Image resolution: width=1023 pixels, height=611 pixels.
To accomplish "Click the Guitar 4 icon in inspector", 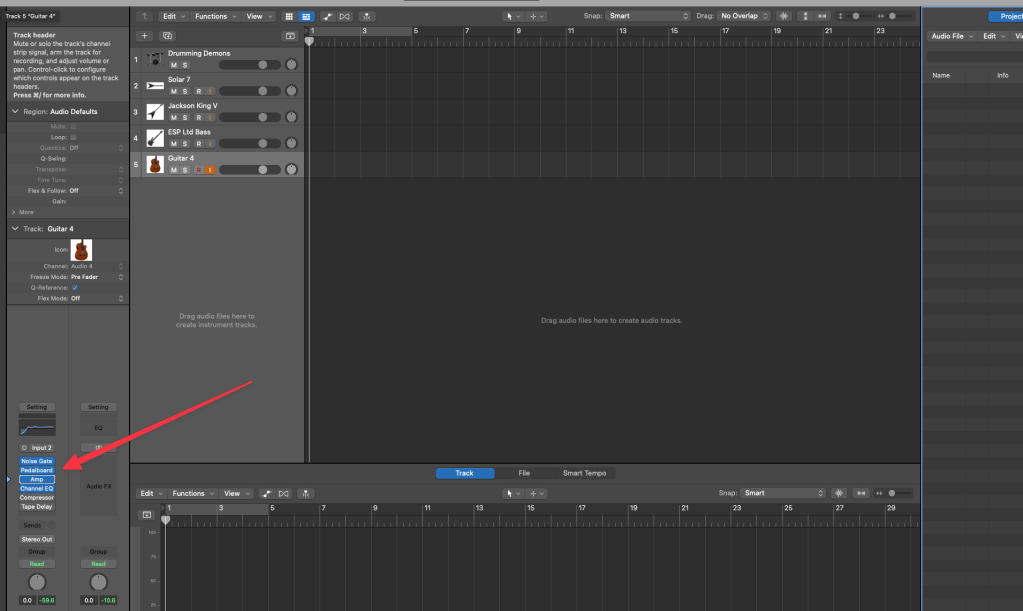I will click(82, 250).
